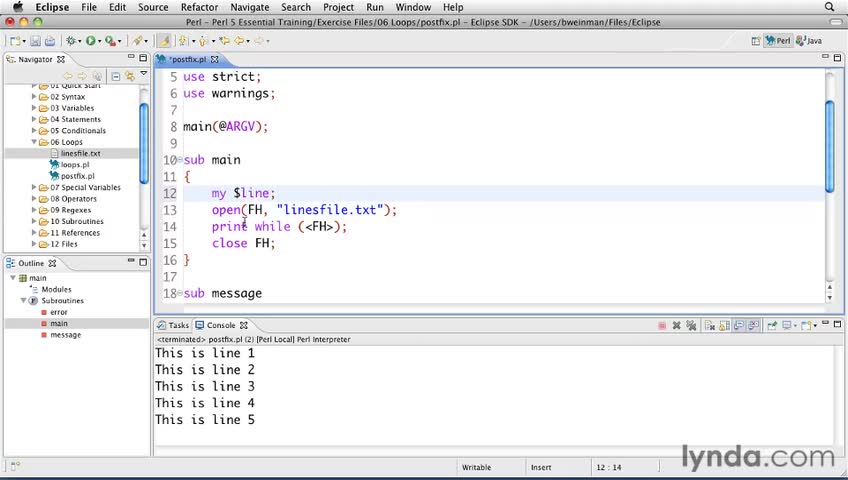
Task: Click the Forward navigation arrow in the toolbar
Action: tap(259, 41)
